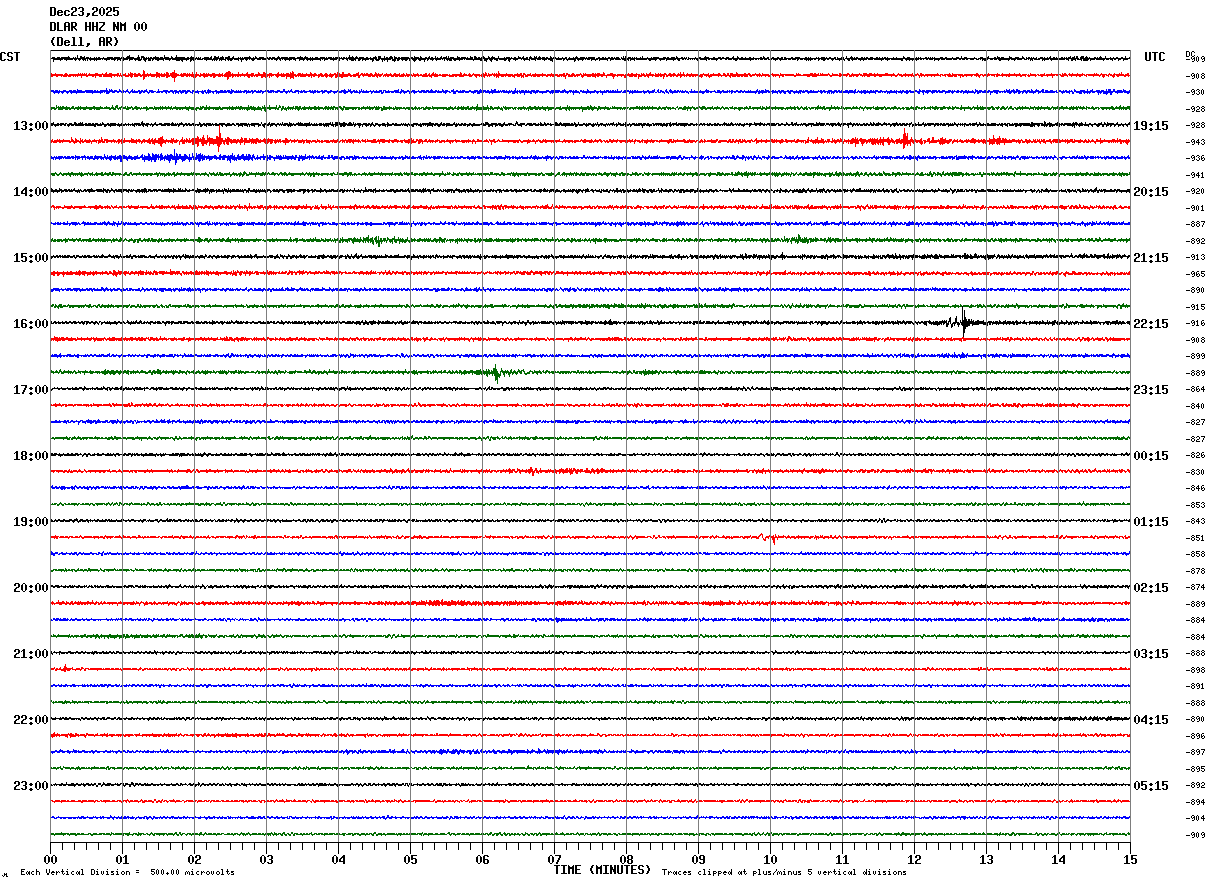
Task: Click minute tick label '12' on time axis
Action: (x=914, y=859)
